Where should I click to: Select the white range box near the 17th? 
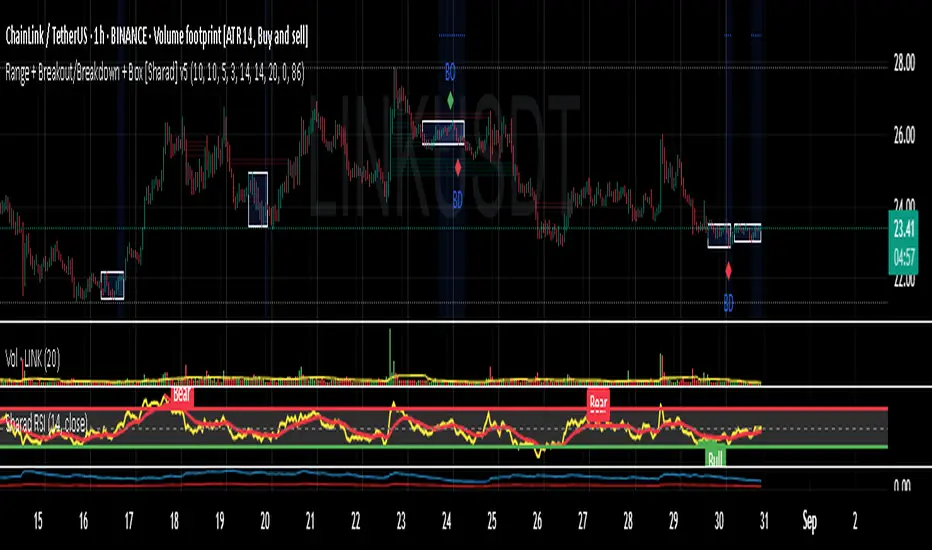[112, 285]
